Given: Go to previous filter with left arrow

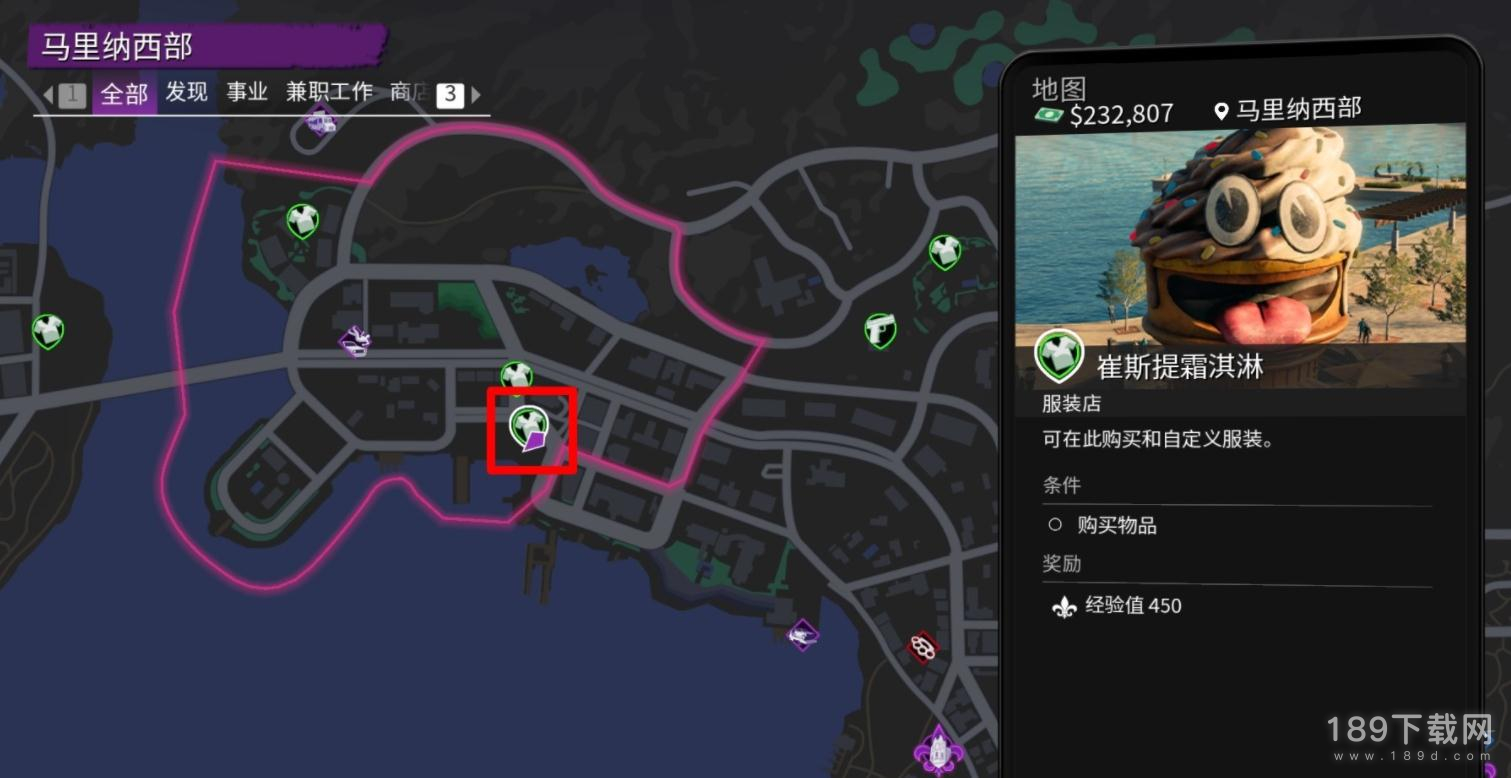Looking at the screenshot, I should [x=48, y=95].
